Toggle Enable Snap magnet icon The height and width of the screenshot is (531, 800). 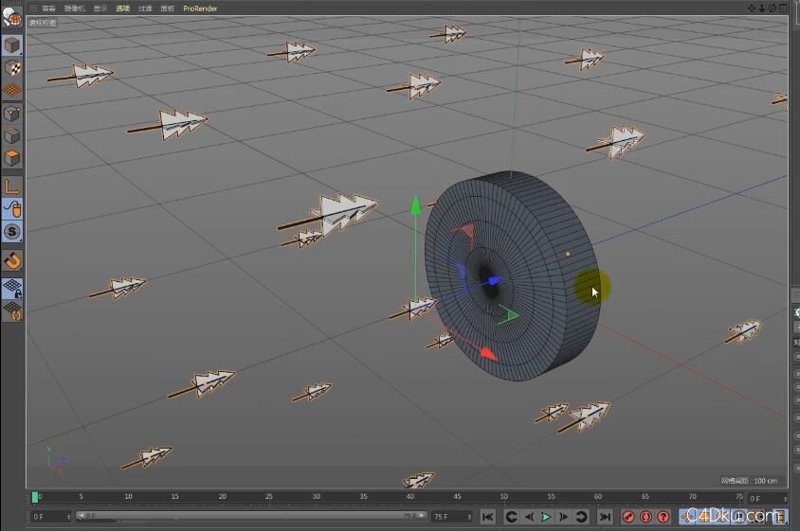tap(12, 261)
